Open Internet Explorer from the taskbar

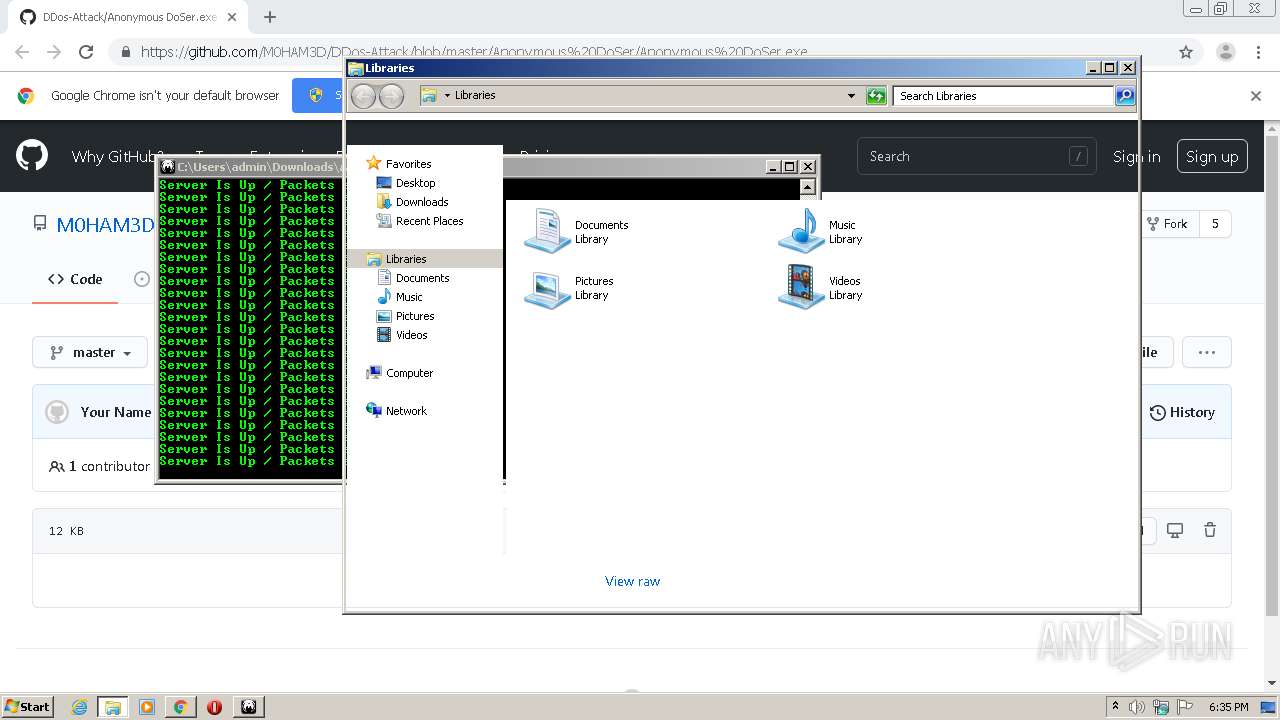click(79, 707)
